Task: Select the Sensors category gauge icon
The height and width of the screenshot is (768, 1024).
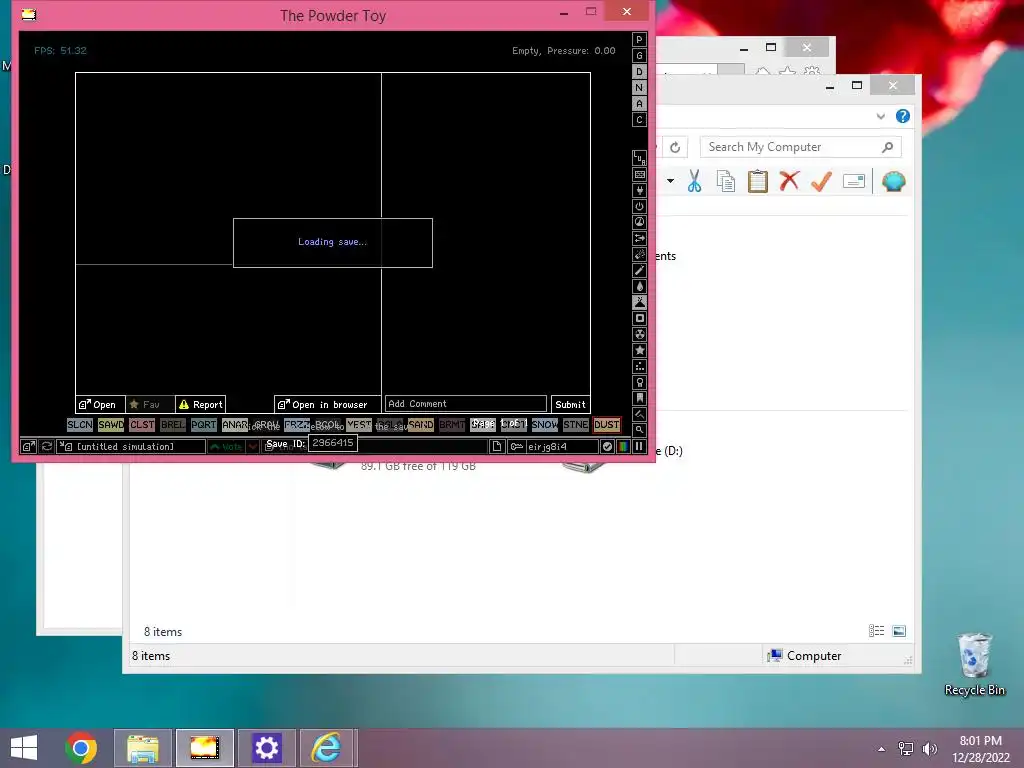Action: (639, 222)
